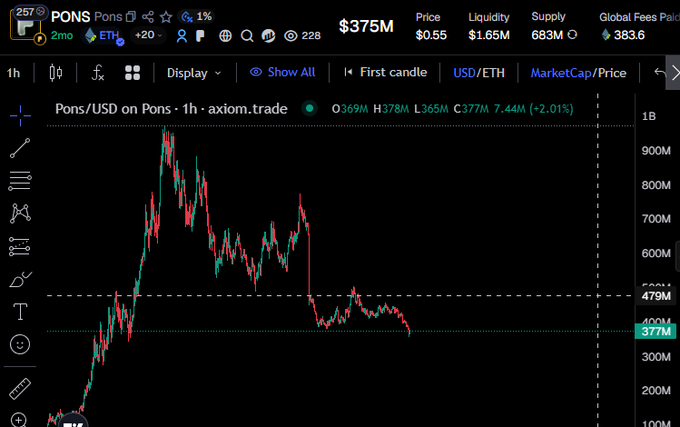Select the trend line drawing tool
This screenshot has width=680, height=427.
pyautogui.click(x=20, y=148)
